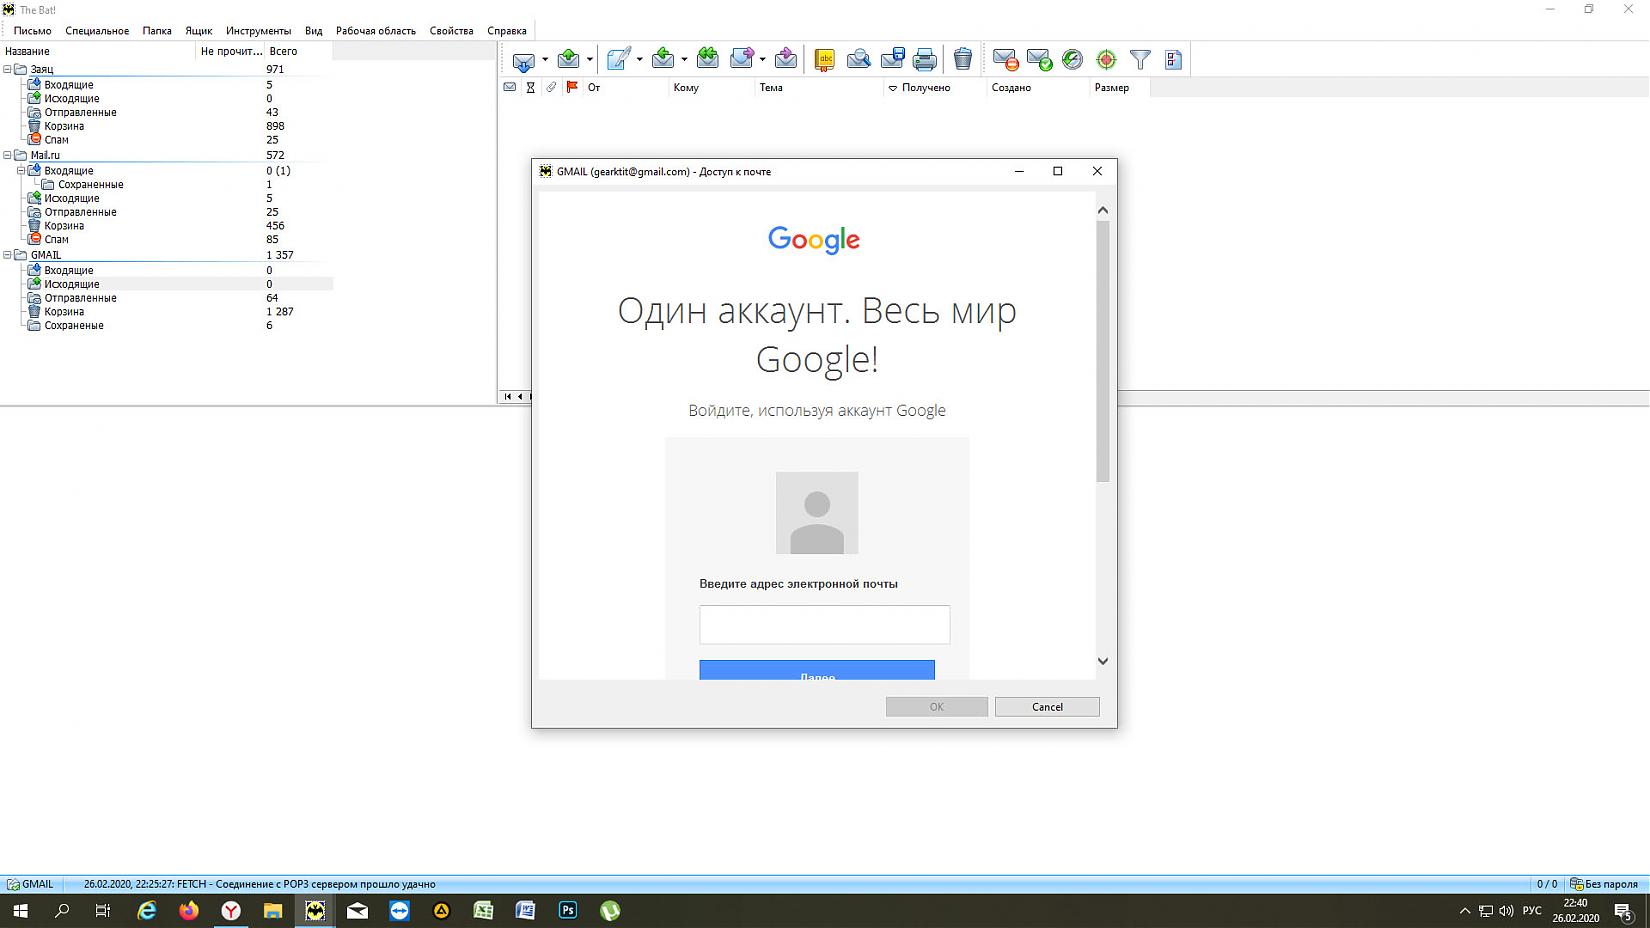Open the Ящик menu

pyautogui.click(x=198, y=31)
